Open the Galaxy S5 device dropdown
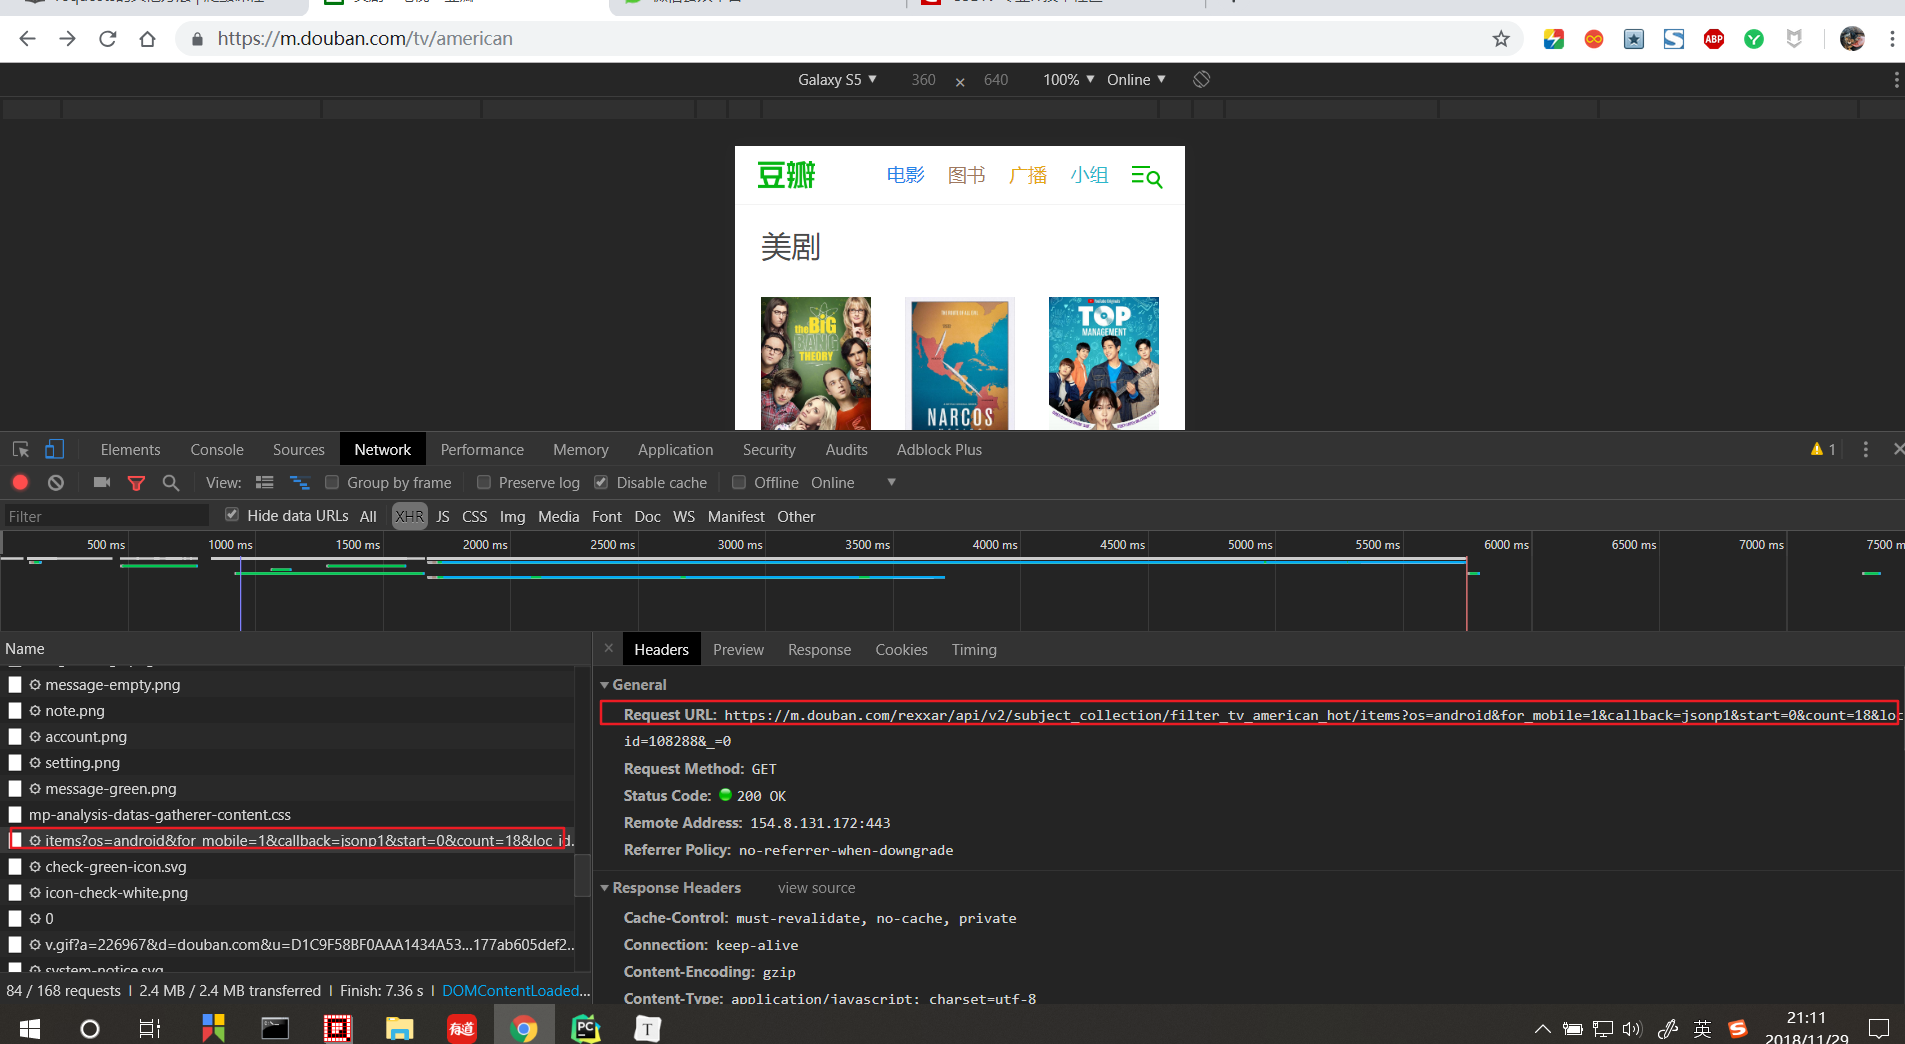This screenshot has height=1044, width=1905. [x=837, y=79]
